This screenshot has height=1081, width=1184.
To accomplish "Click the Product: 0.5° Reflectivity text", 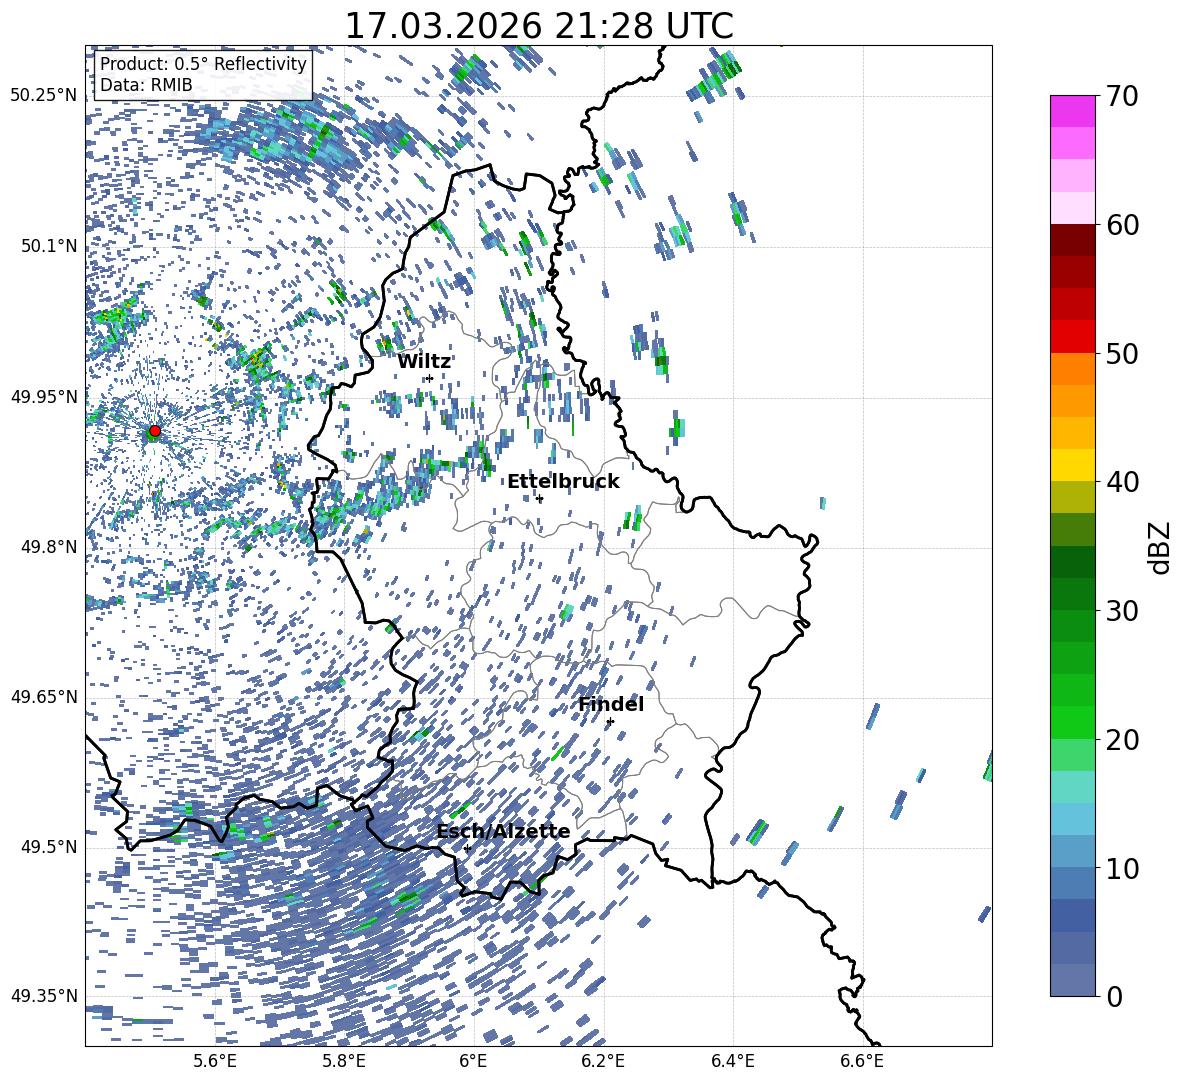I will click(x=203, y=64).
